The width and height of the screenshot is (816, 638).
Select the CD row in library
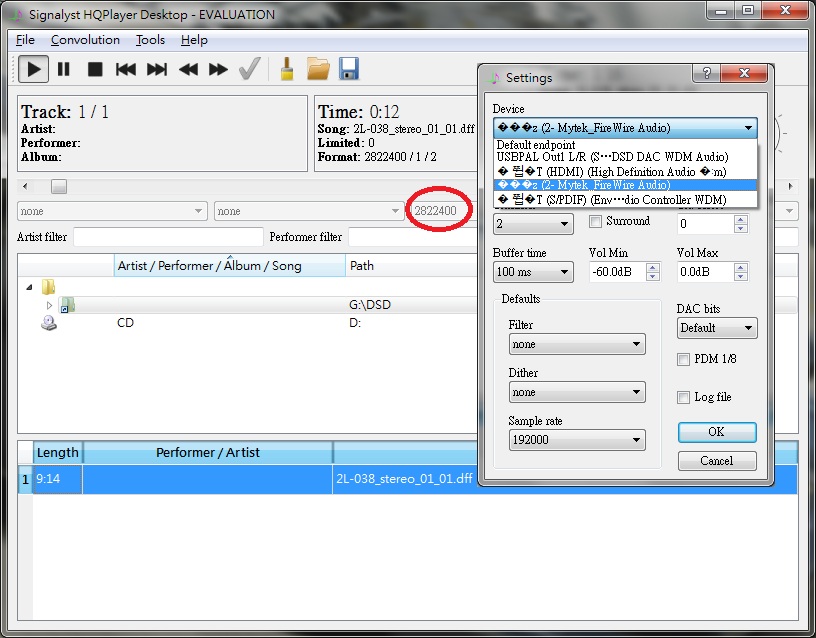248,323
